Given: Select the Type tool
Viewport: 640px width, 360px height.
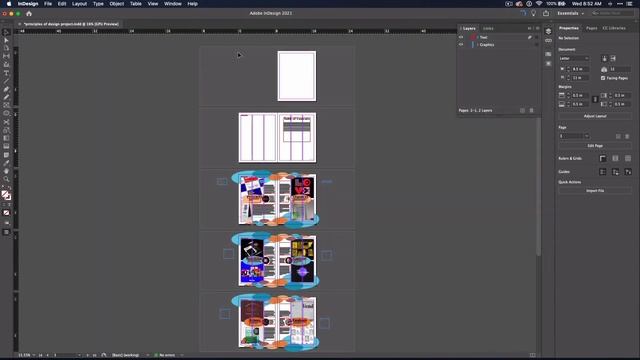Looking at the screenshot, I should pyautogui.click(x=6, y=73).
